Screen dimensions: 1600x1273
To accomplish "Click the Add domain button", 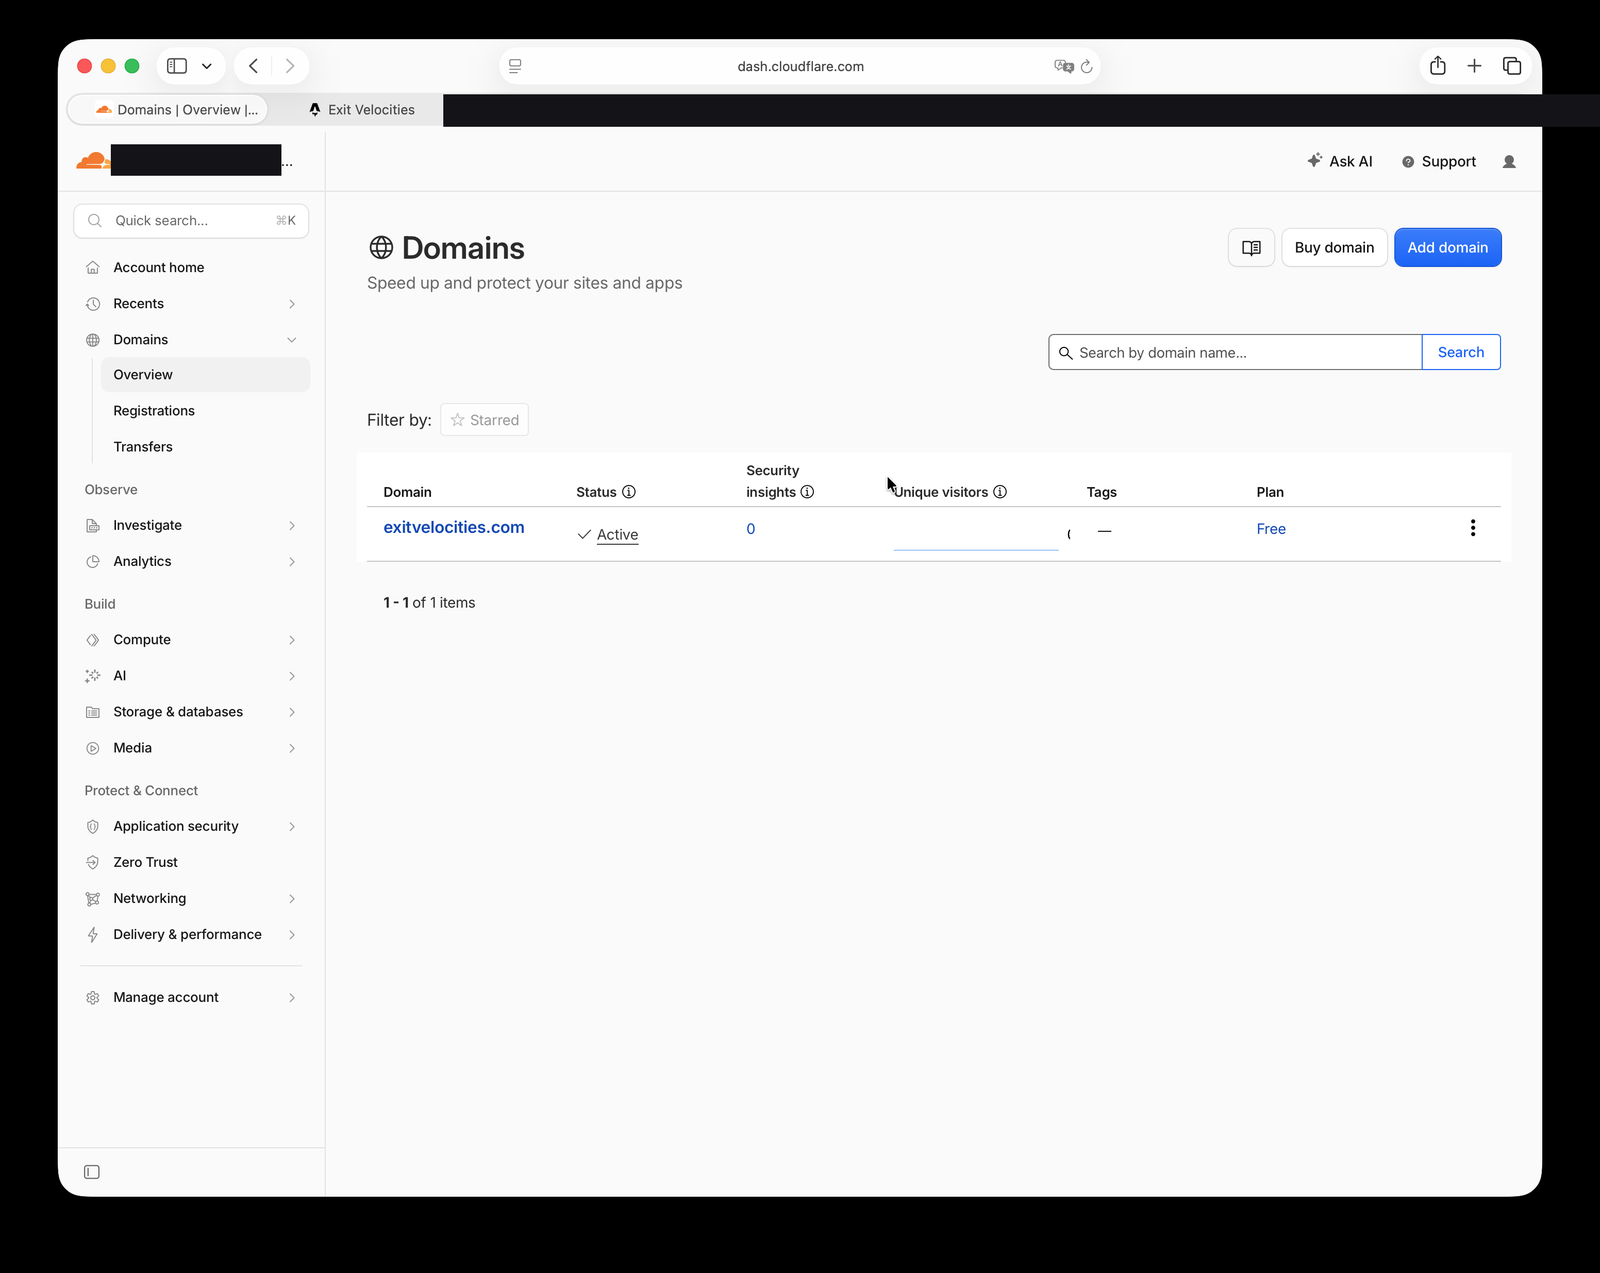I will click(1448, 248).
